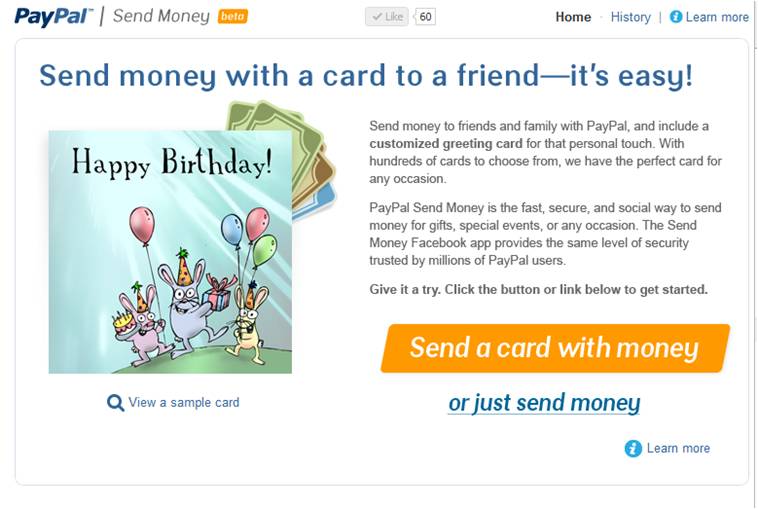Screen dimensions: 758x509
Task: Click the main Send money with a card headline
Action: (366, 76)
